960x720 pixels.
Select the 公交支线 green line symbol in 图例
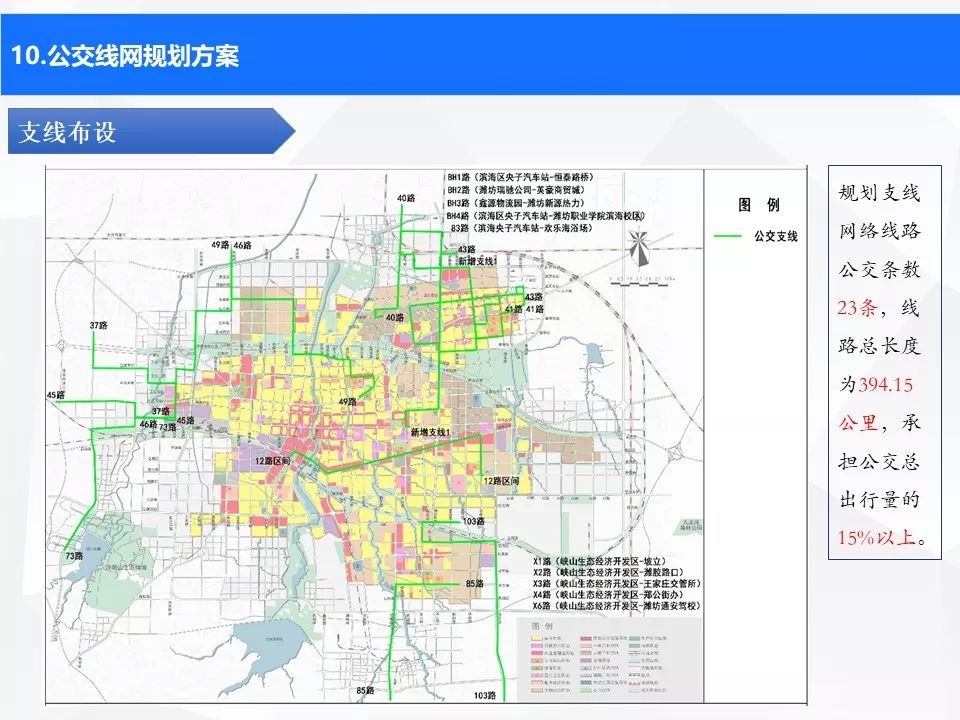click(728, 234)
